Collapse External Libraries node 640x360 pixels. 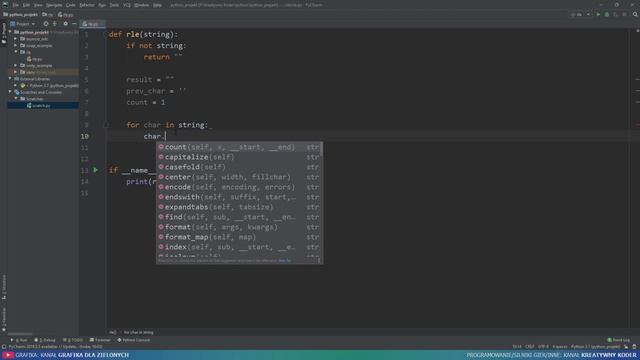coord(10,79)
